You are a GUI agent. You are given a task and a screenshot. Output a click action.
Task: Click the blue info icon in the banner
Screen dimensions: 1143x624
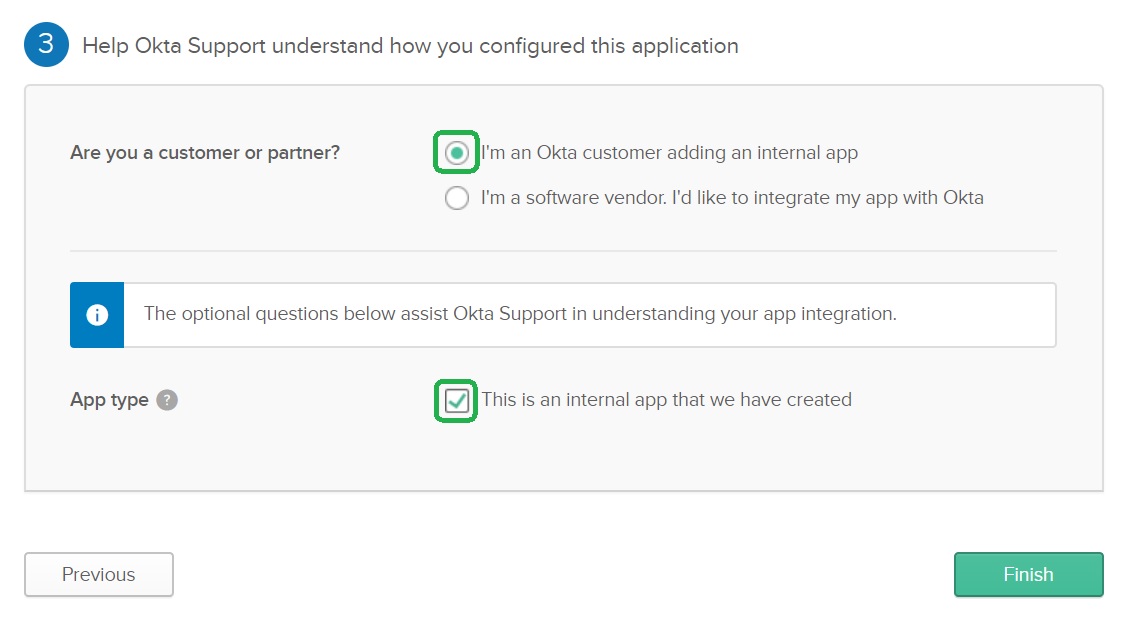(x=97, y=315)
